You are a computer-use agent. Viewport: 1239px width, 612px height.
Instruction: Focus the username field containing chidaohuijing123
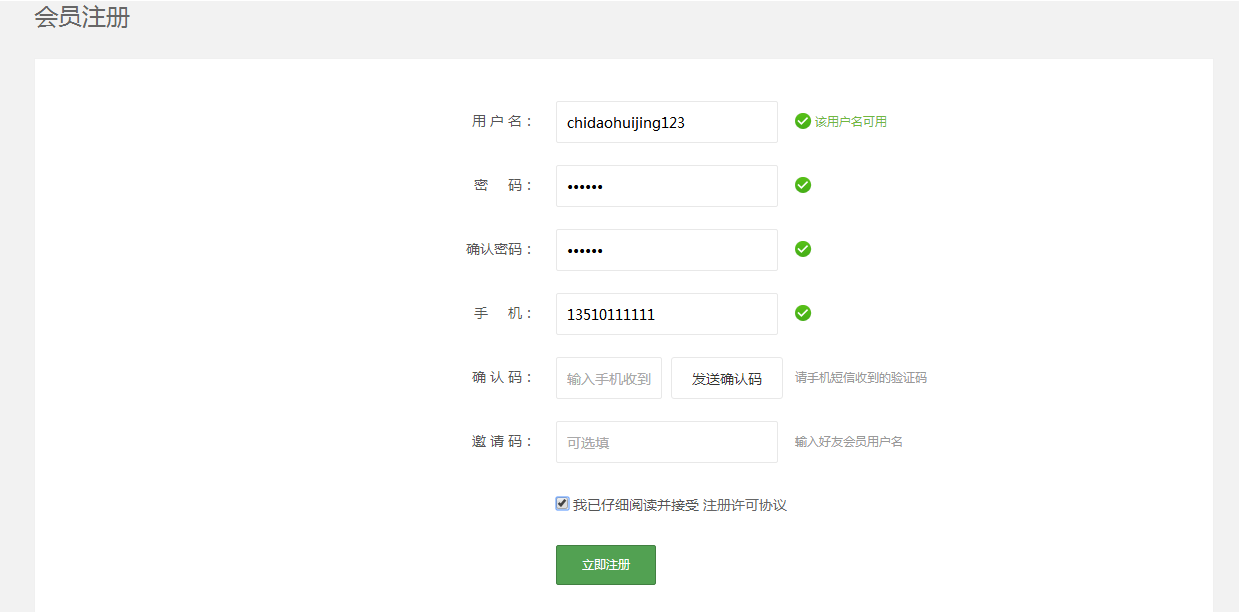[x=666, y=122]
